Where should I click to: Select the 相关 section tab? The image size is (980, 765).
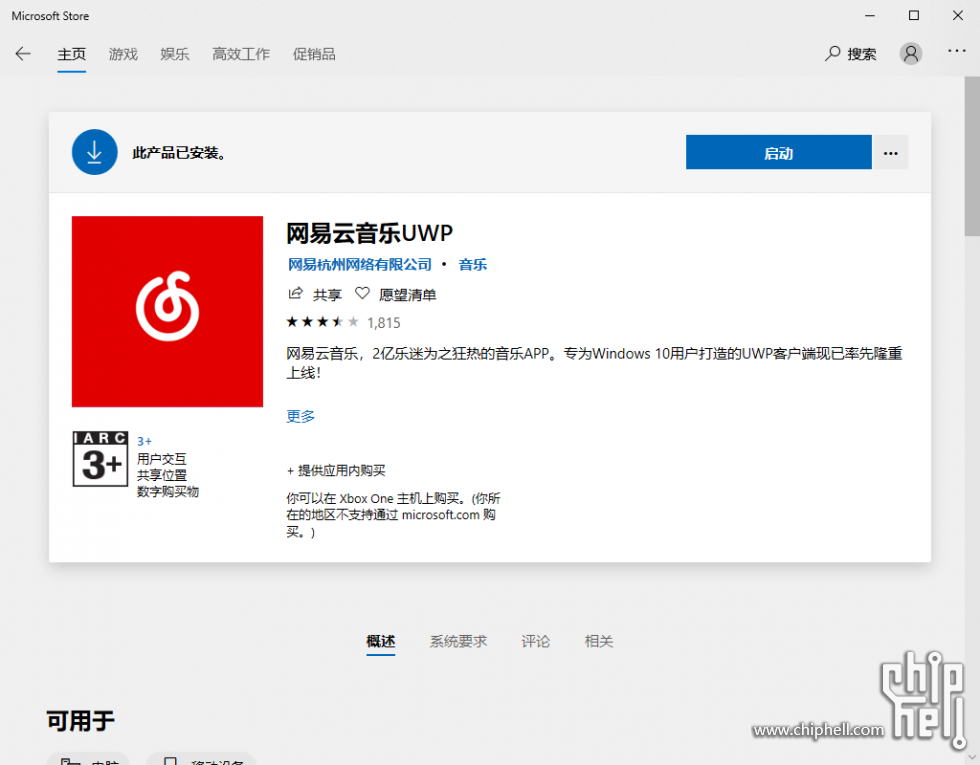point(599,641)
